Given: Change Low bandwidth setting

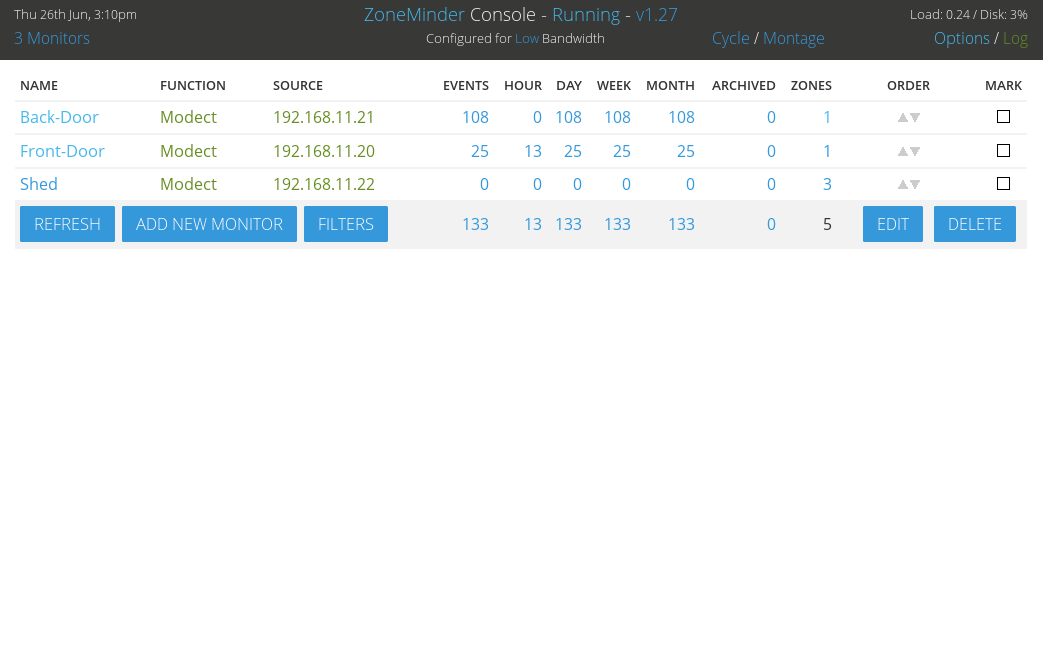Looking at the screenshot, I should 527,39.
